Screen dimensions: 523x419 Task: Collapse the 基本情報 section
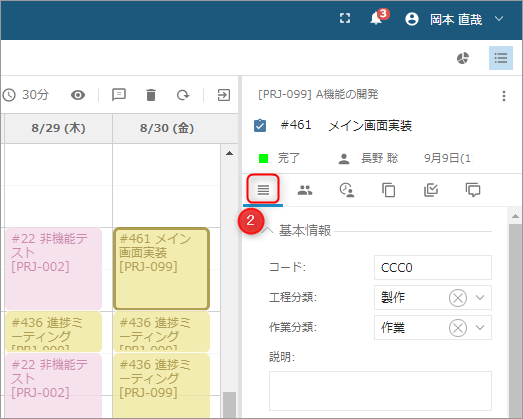268,231
